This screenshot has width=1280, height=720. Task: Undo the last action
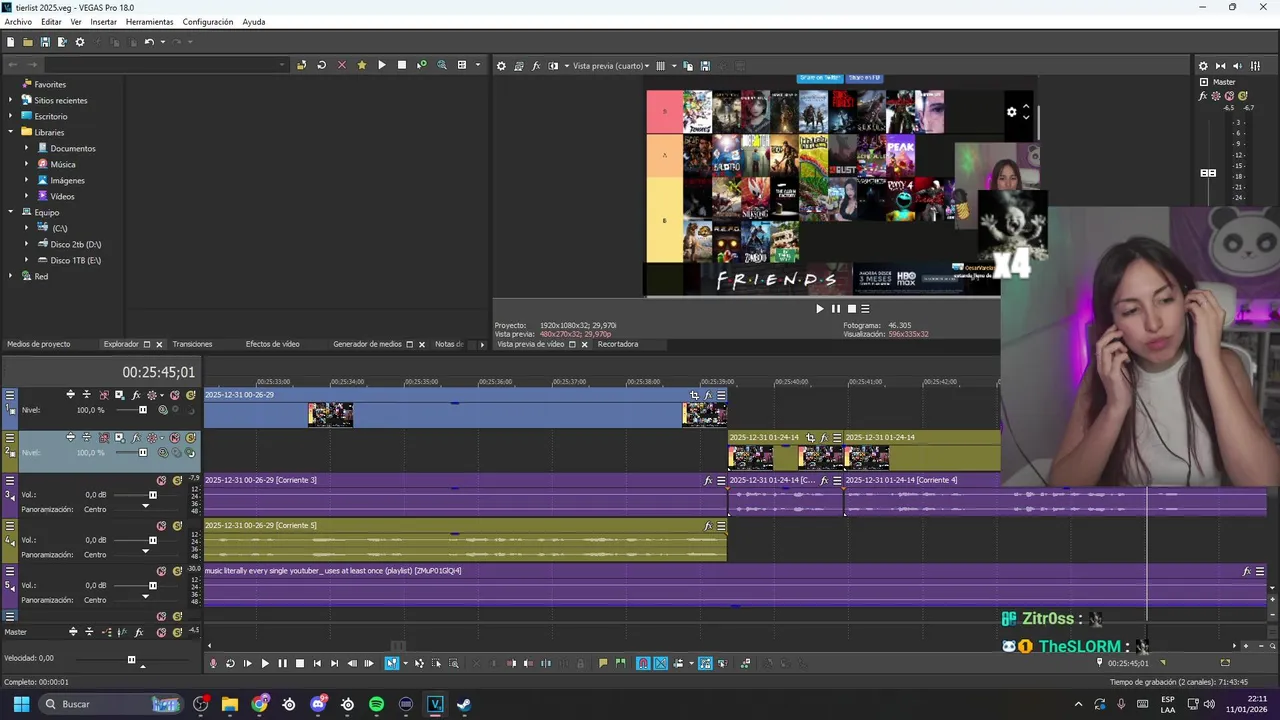[149, 42]
